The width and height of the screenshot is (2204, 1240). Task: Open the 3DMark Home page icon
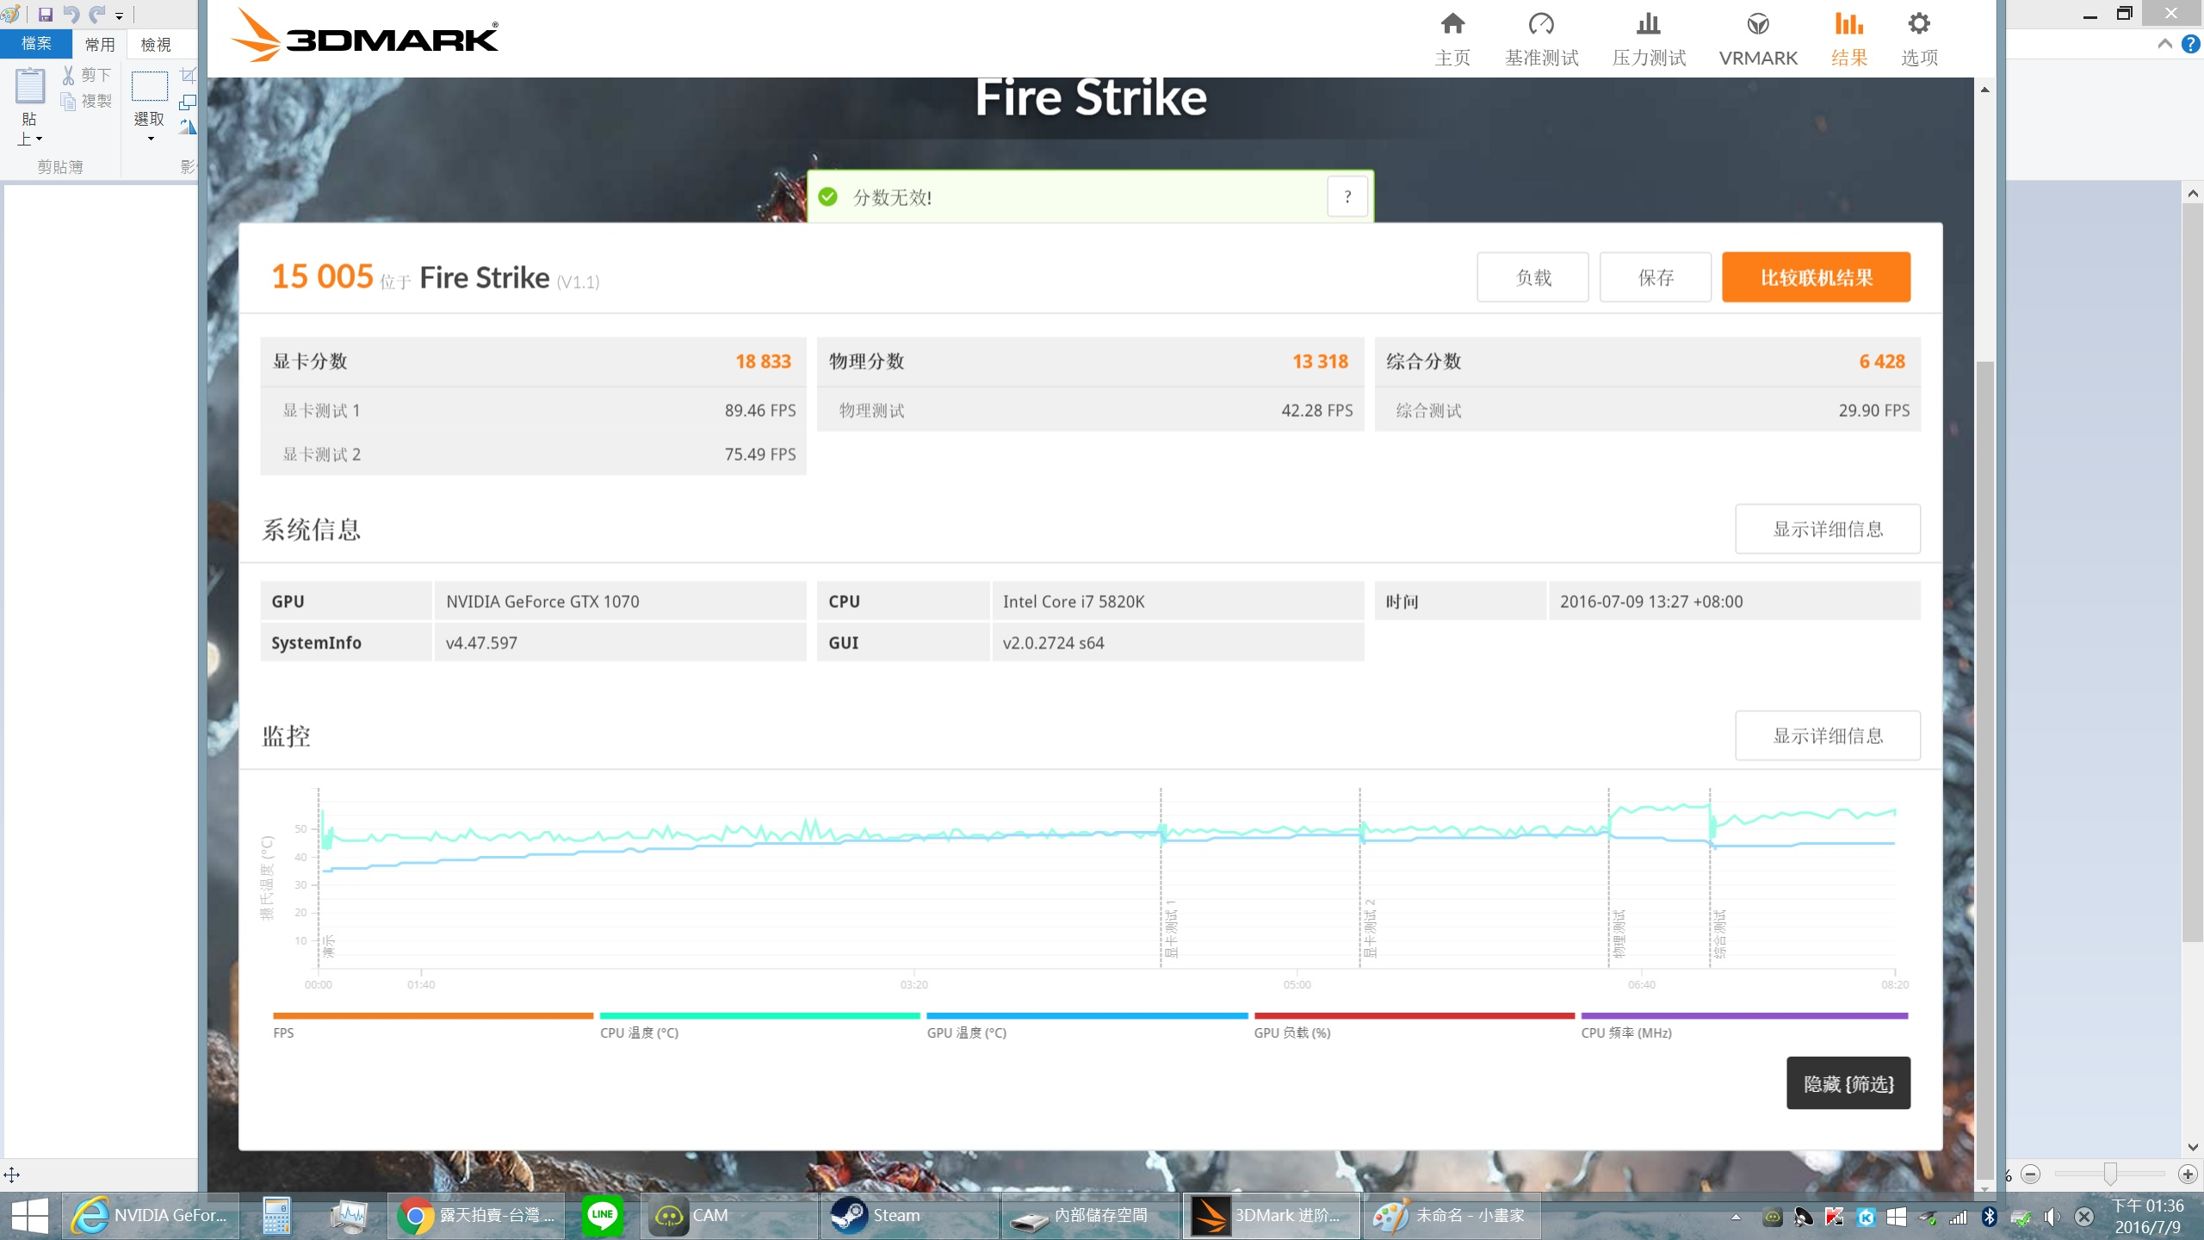(x=1452, y=25)
